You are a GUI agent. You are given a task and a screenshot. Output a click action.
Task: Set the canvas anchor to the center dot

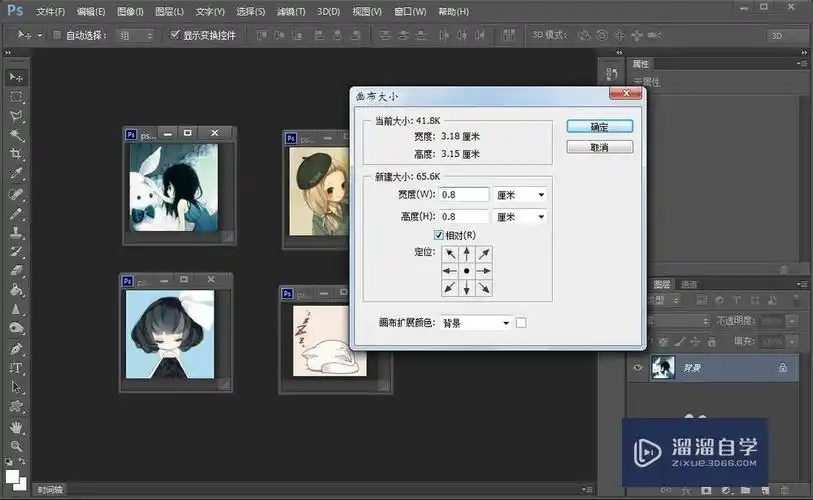[467, 271]
